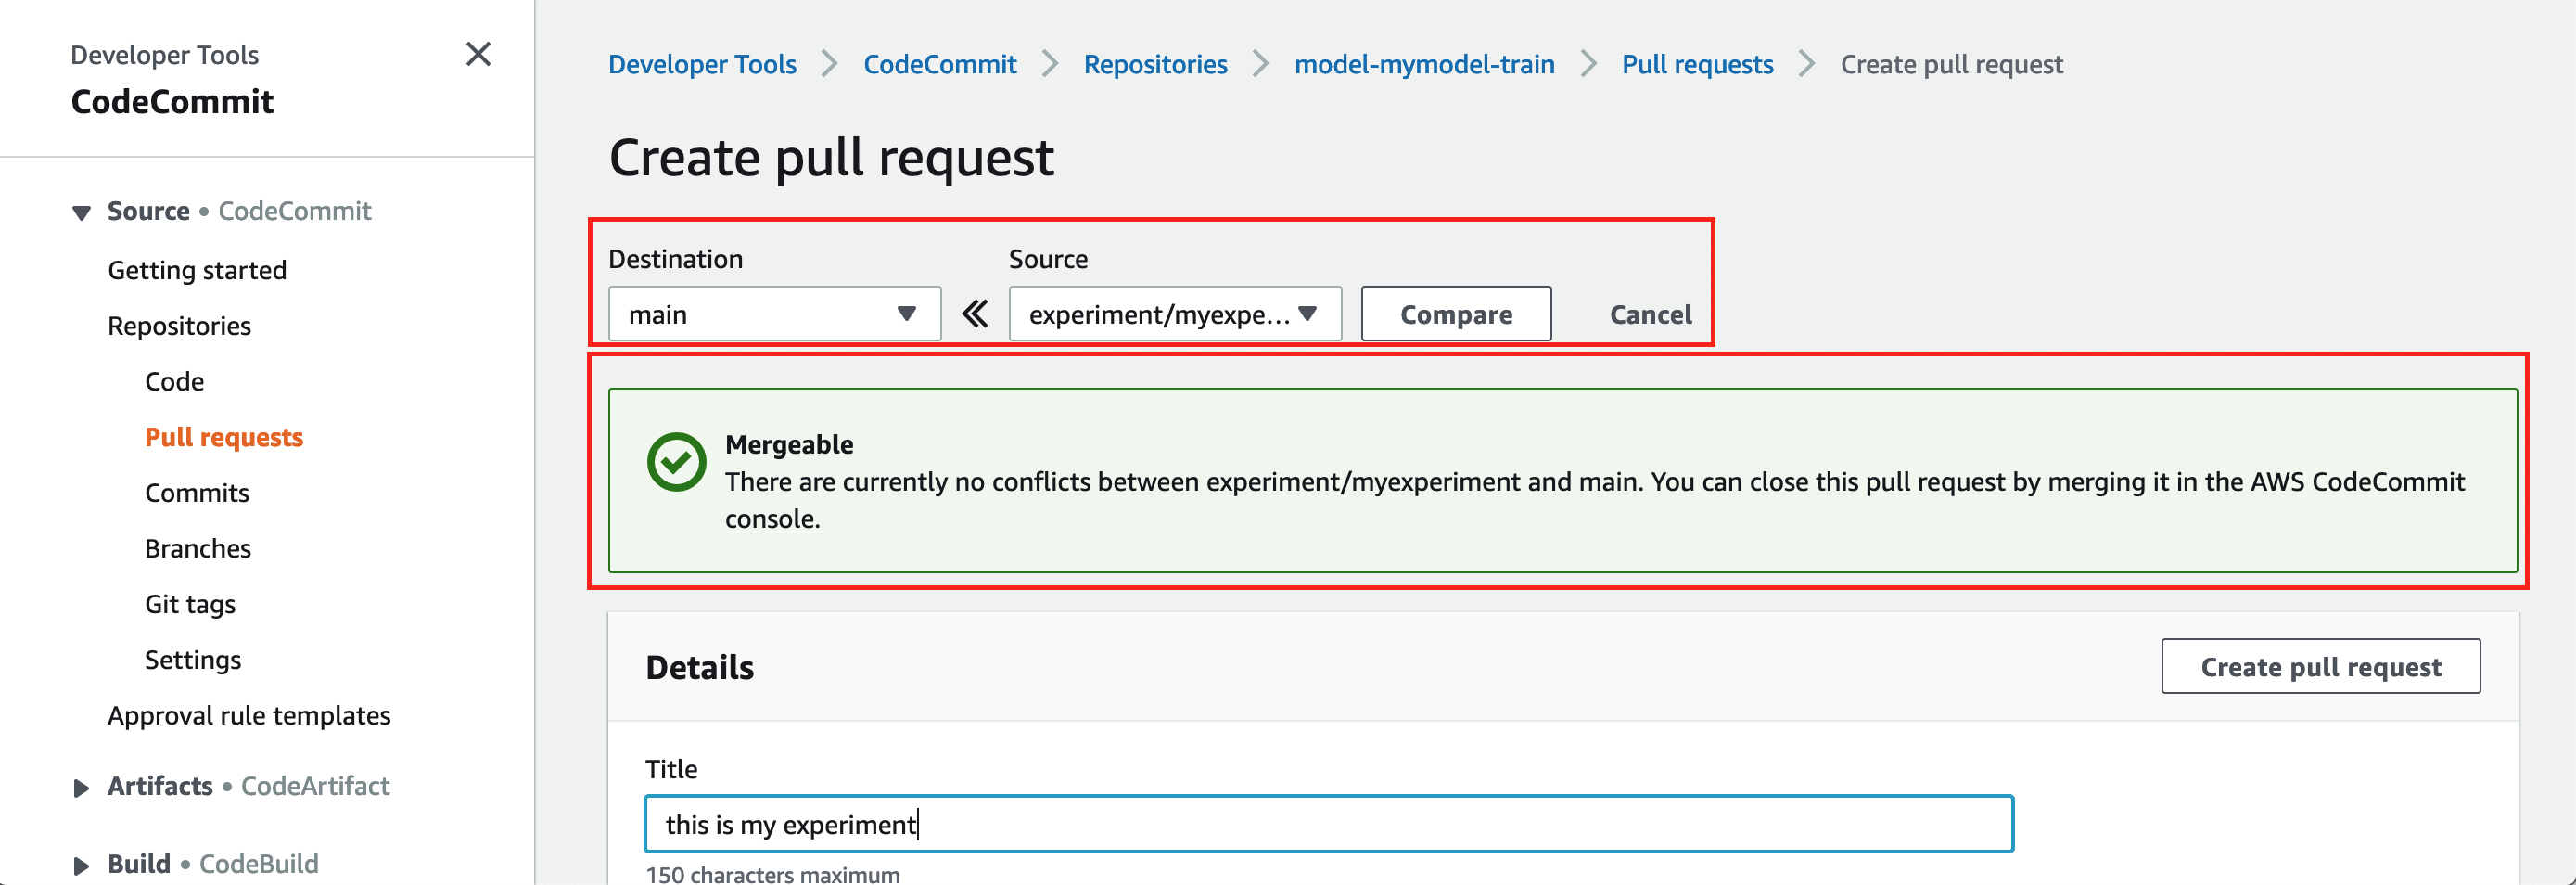Image resolution: width=2576 pixels, height=885 pixels.
Task: Expand the Build CodeBuild section
Action: pyautogui.click(x=82, y=865)
